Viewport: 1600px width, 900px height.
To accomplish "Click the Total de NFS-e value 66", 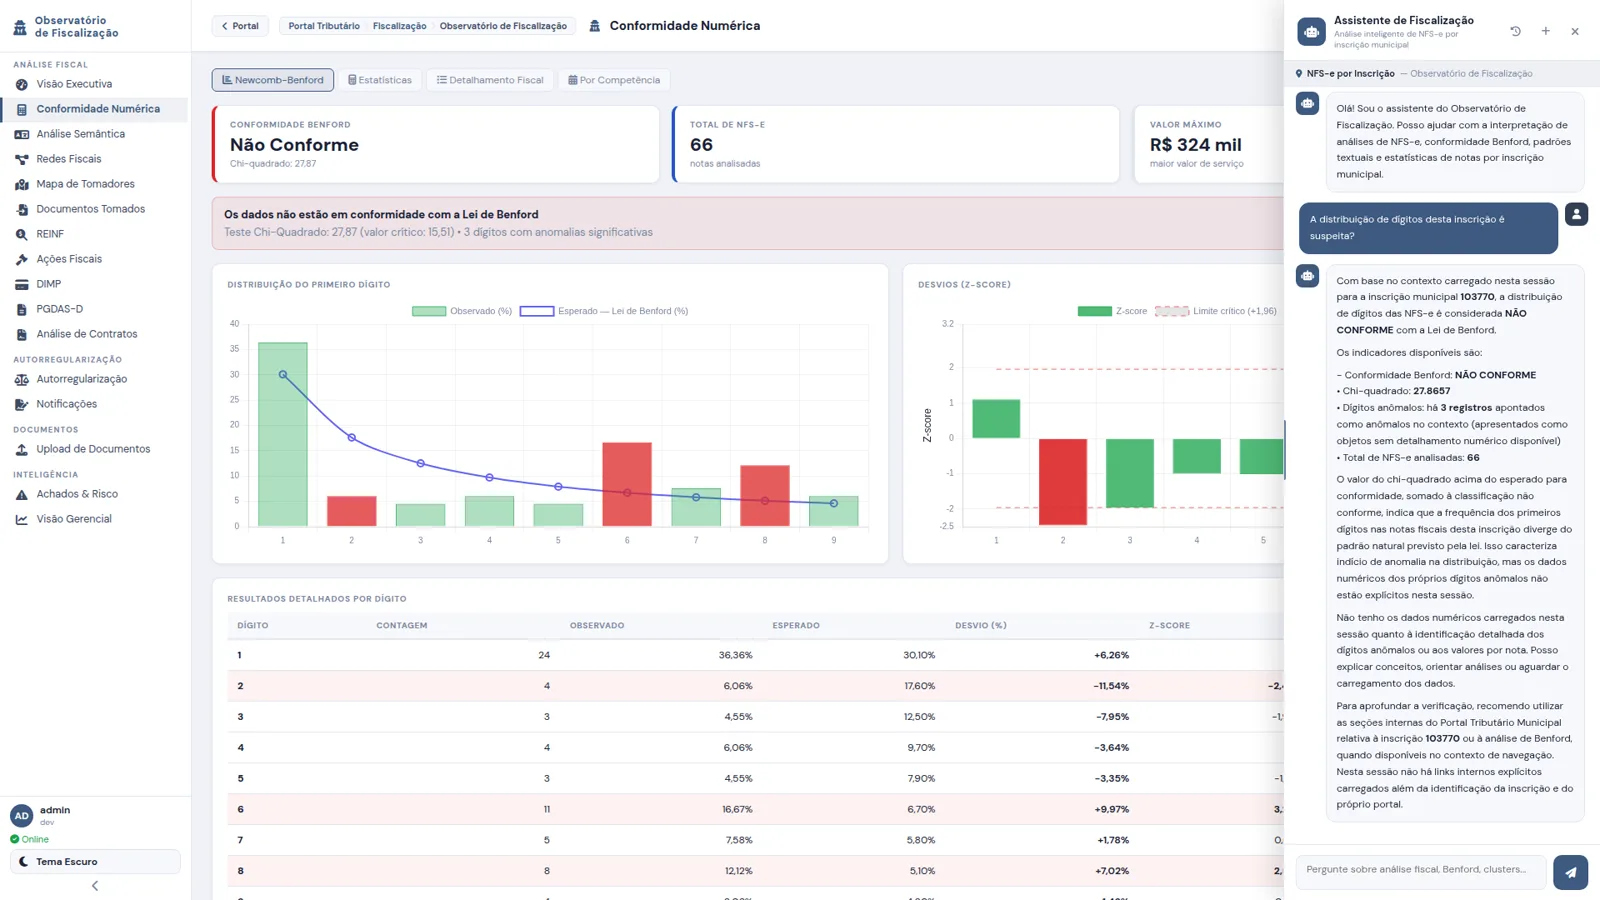I will [x=701, y=145].
